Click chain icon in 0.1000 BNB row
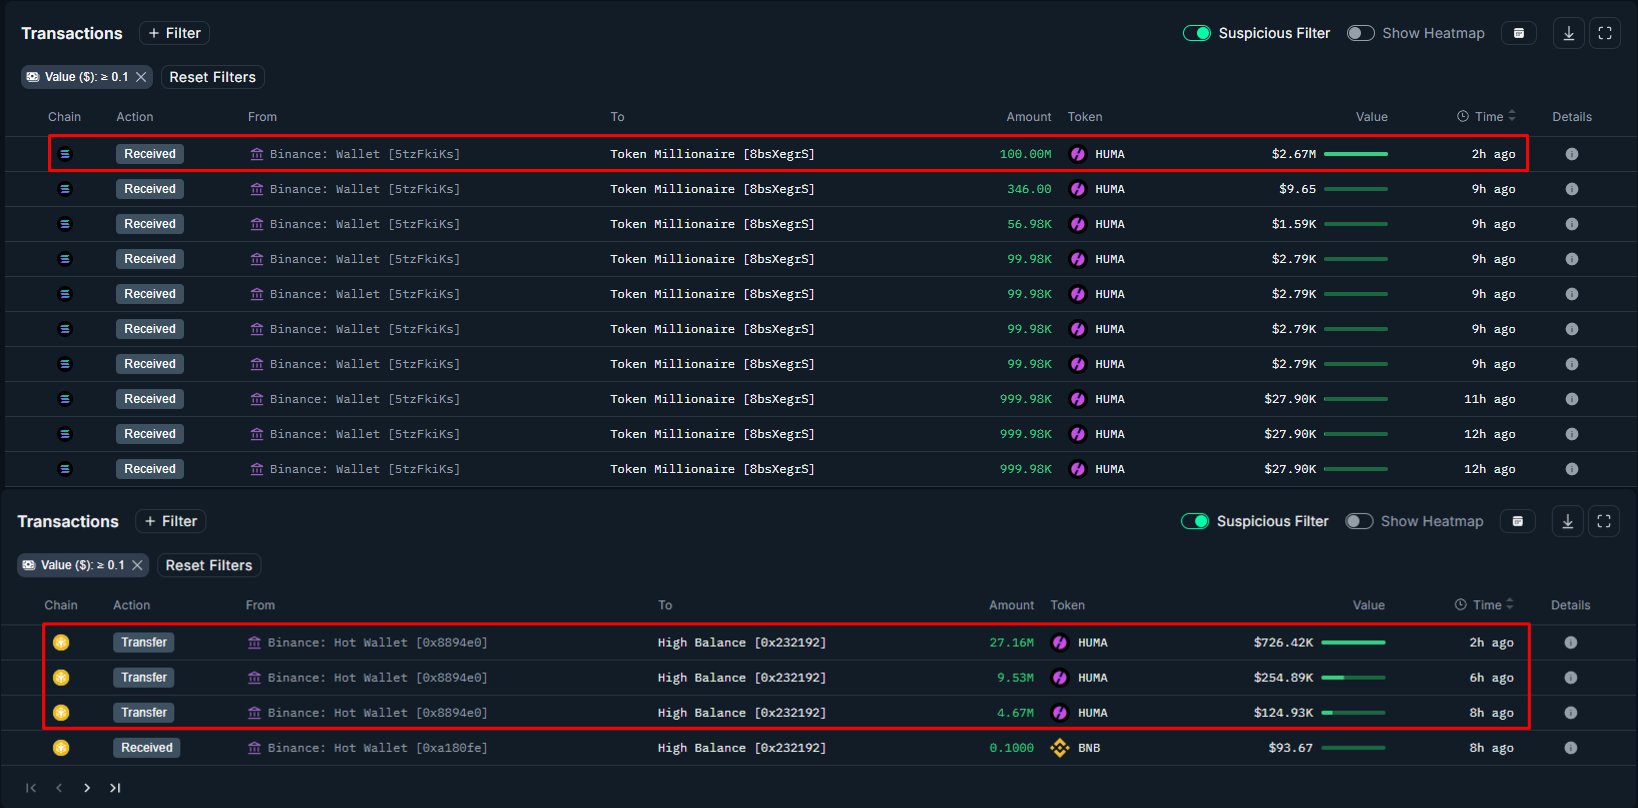Viewport: 1638px width, 808px height. 61,748
